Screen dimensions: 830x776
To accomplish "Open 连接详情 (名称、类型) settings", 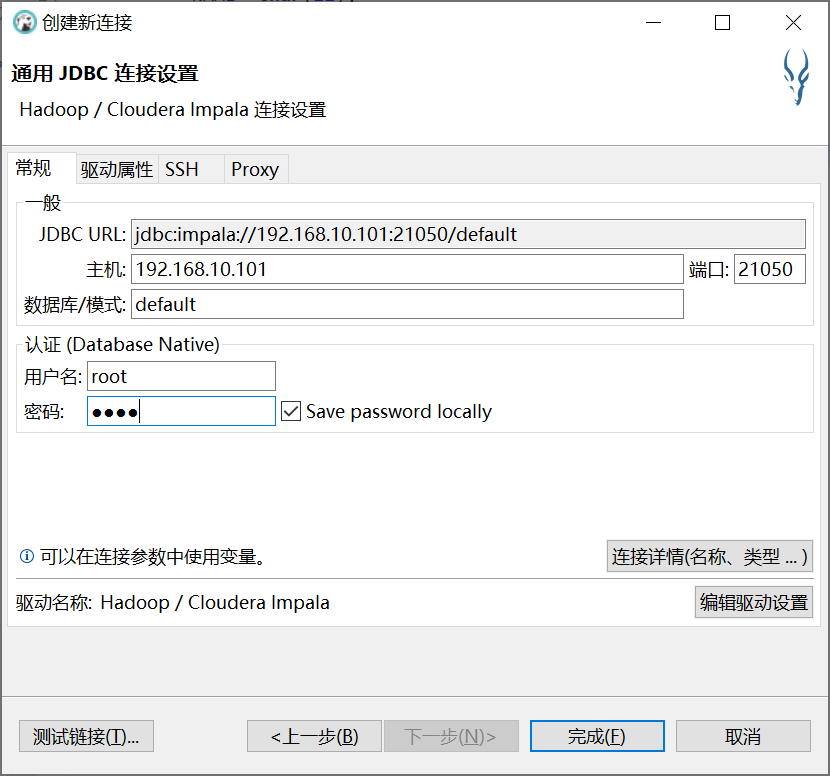I will tap(710, 556).
